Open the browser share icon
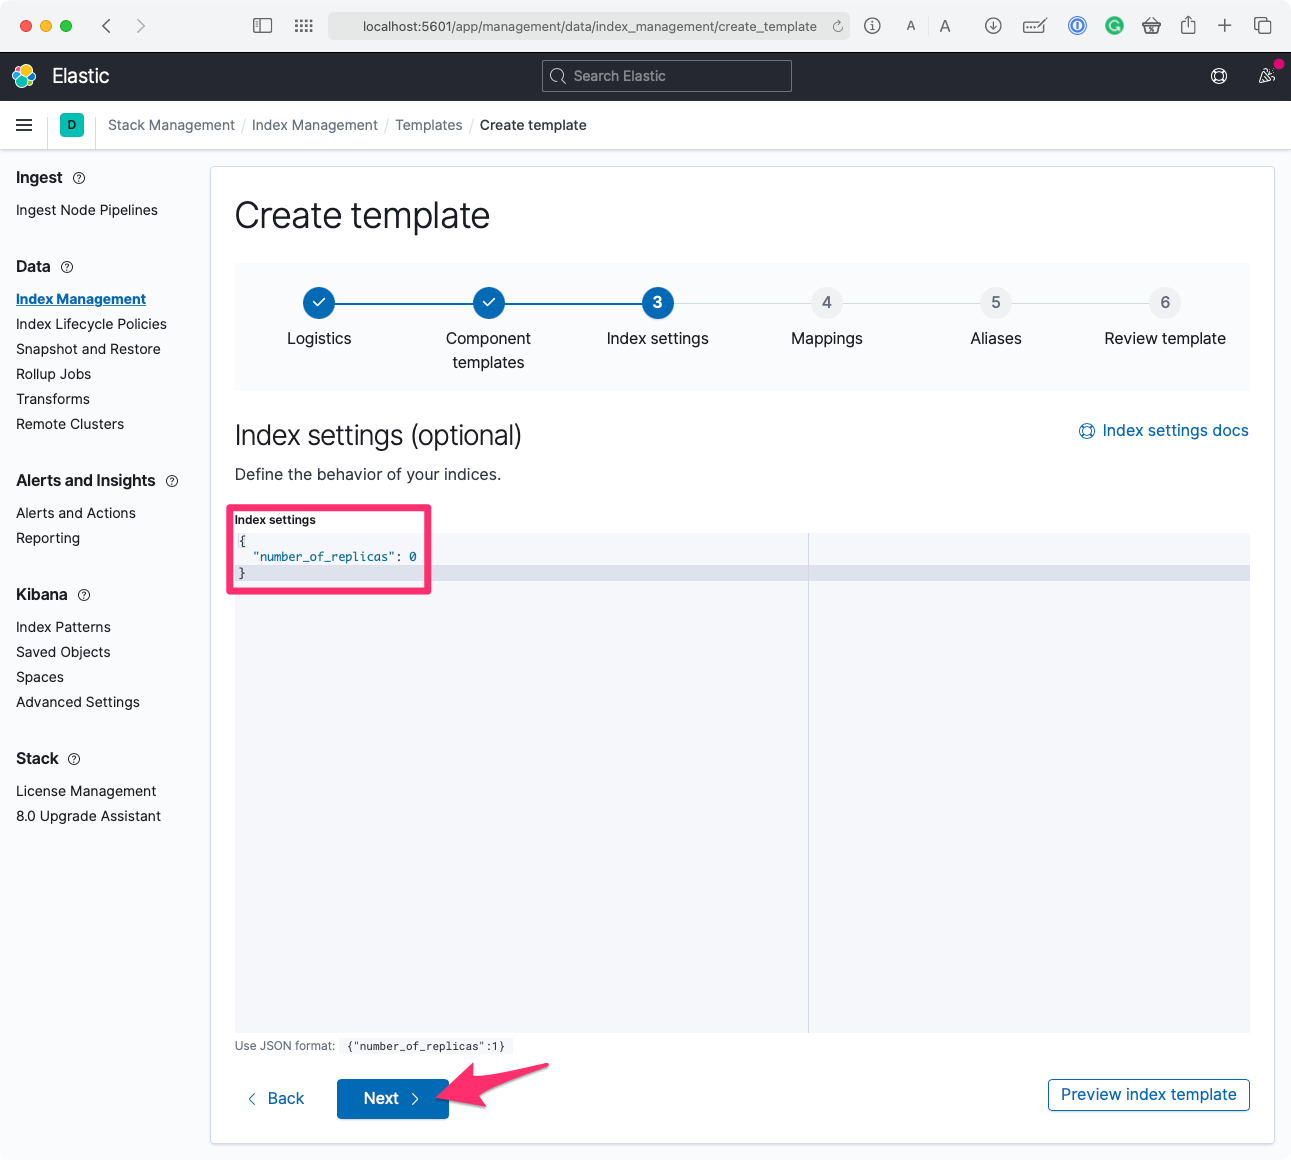 pos(1188,26)
